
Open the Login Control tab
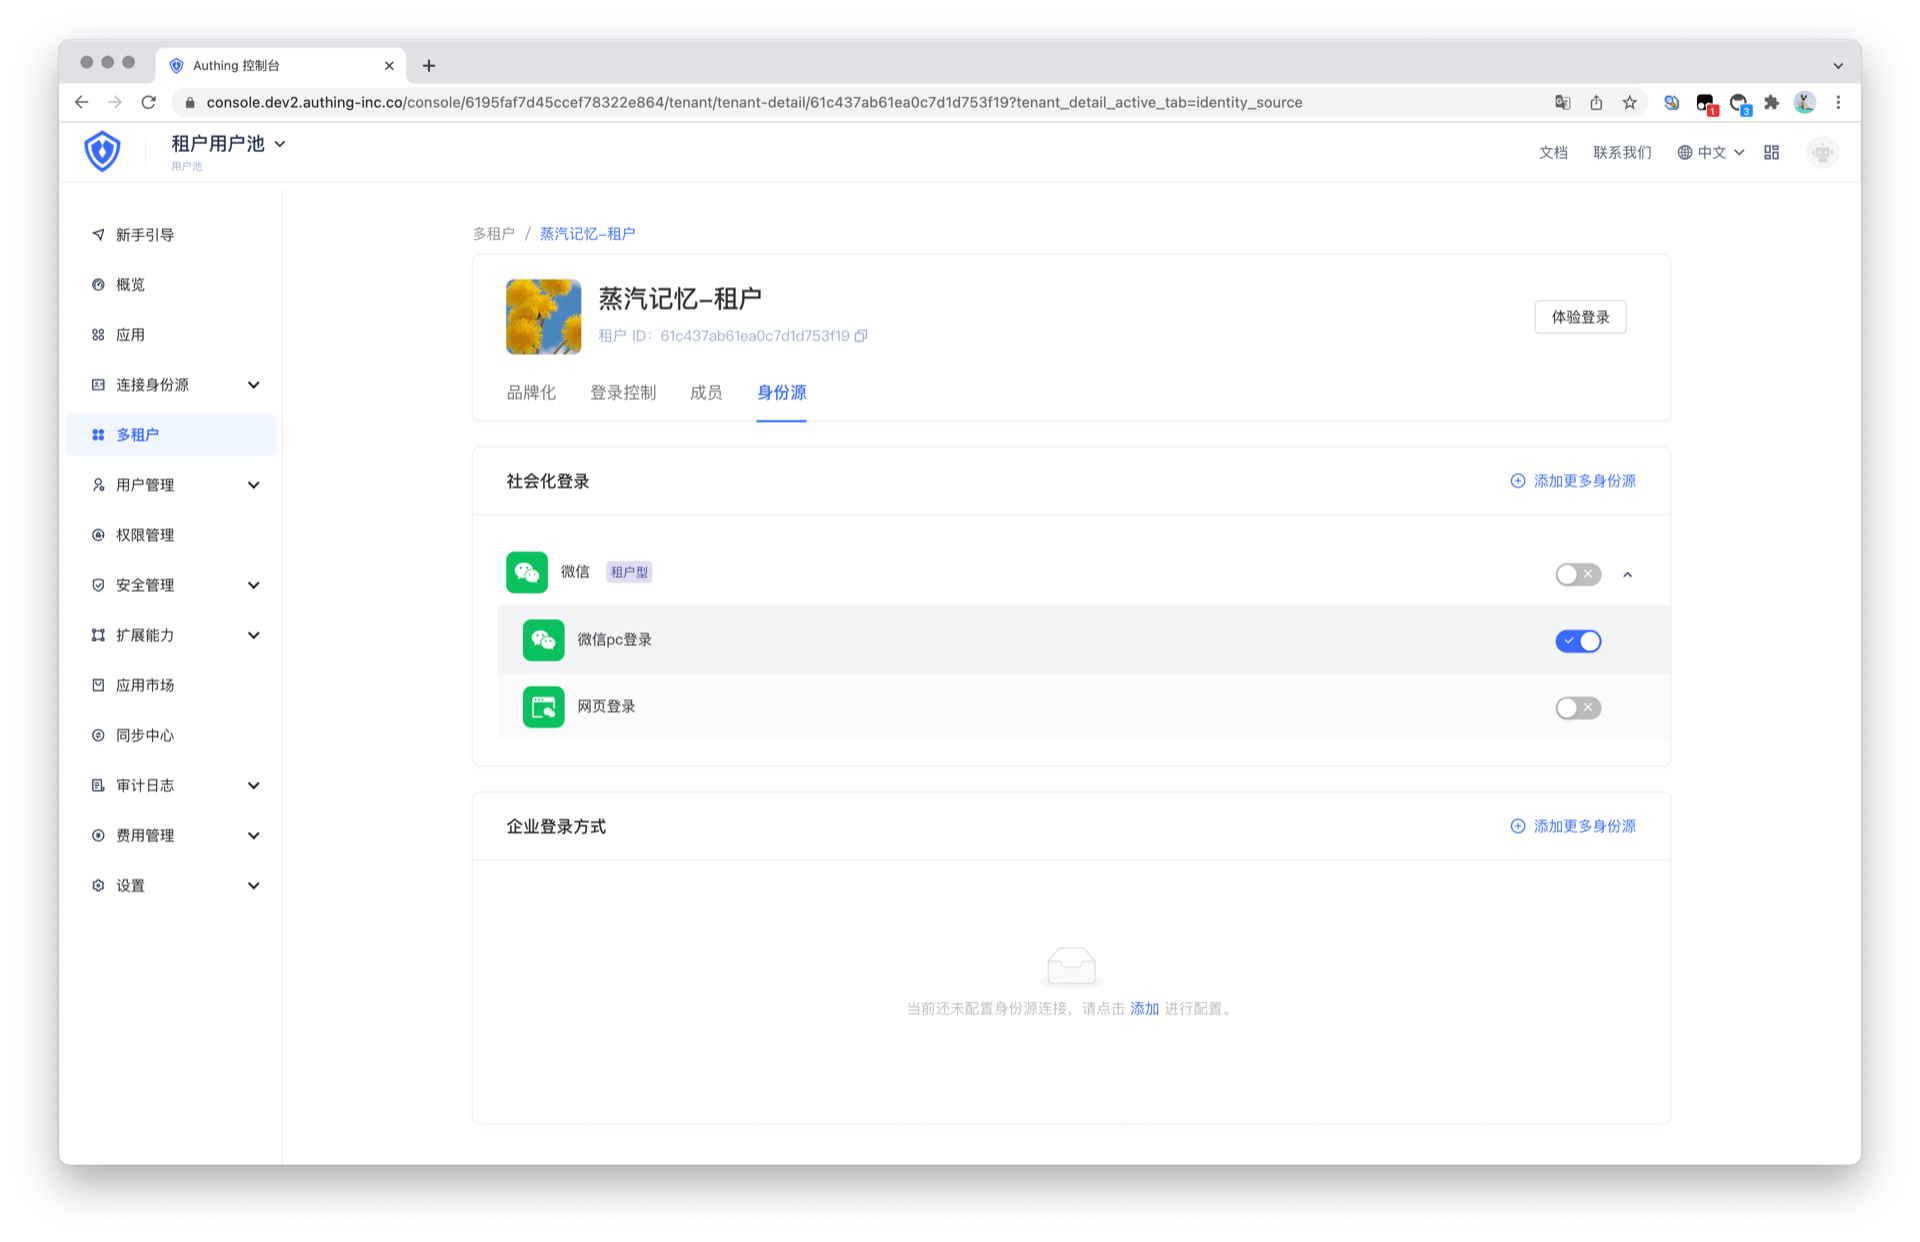(622, 393)
